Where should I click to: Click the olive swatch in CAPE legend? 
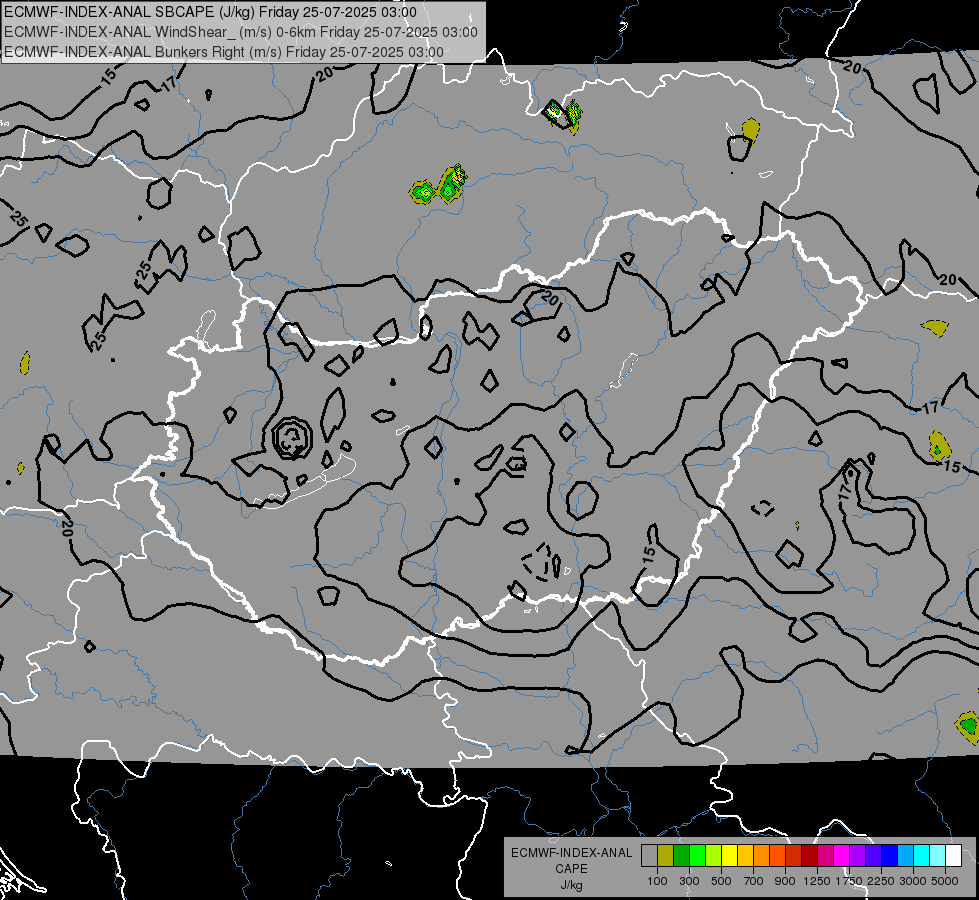click(x=666, y=856)
